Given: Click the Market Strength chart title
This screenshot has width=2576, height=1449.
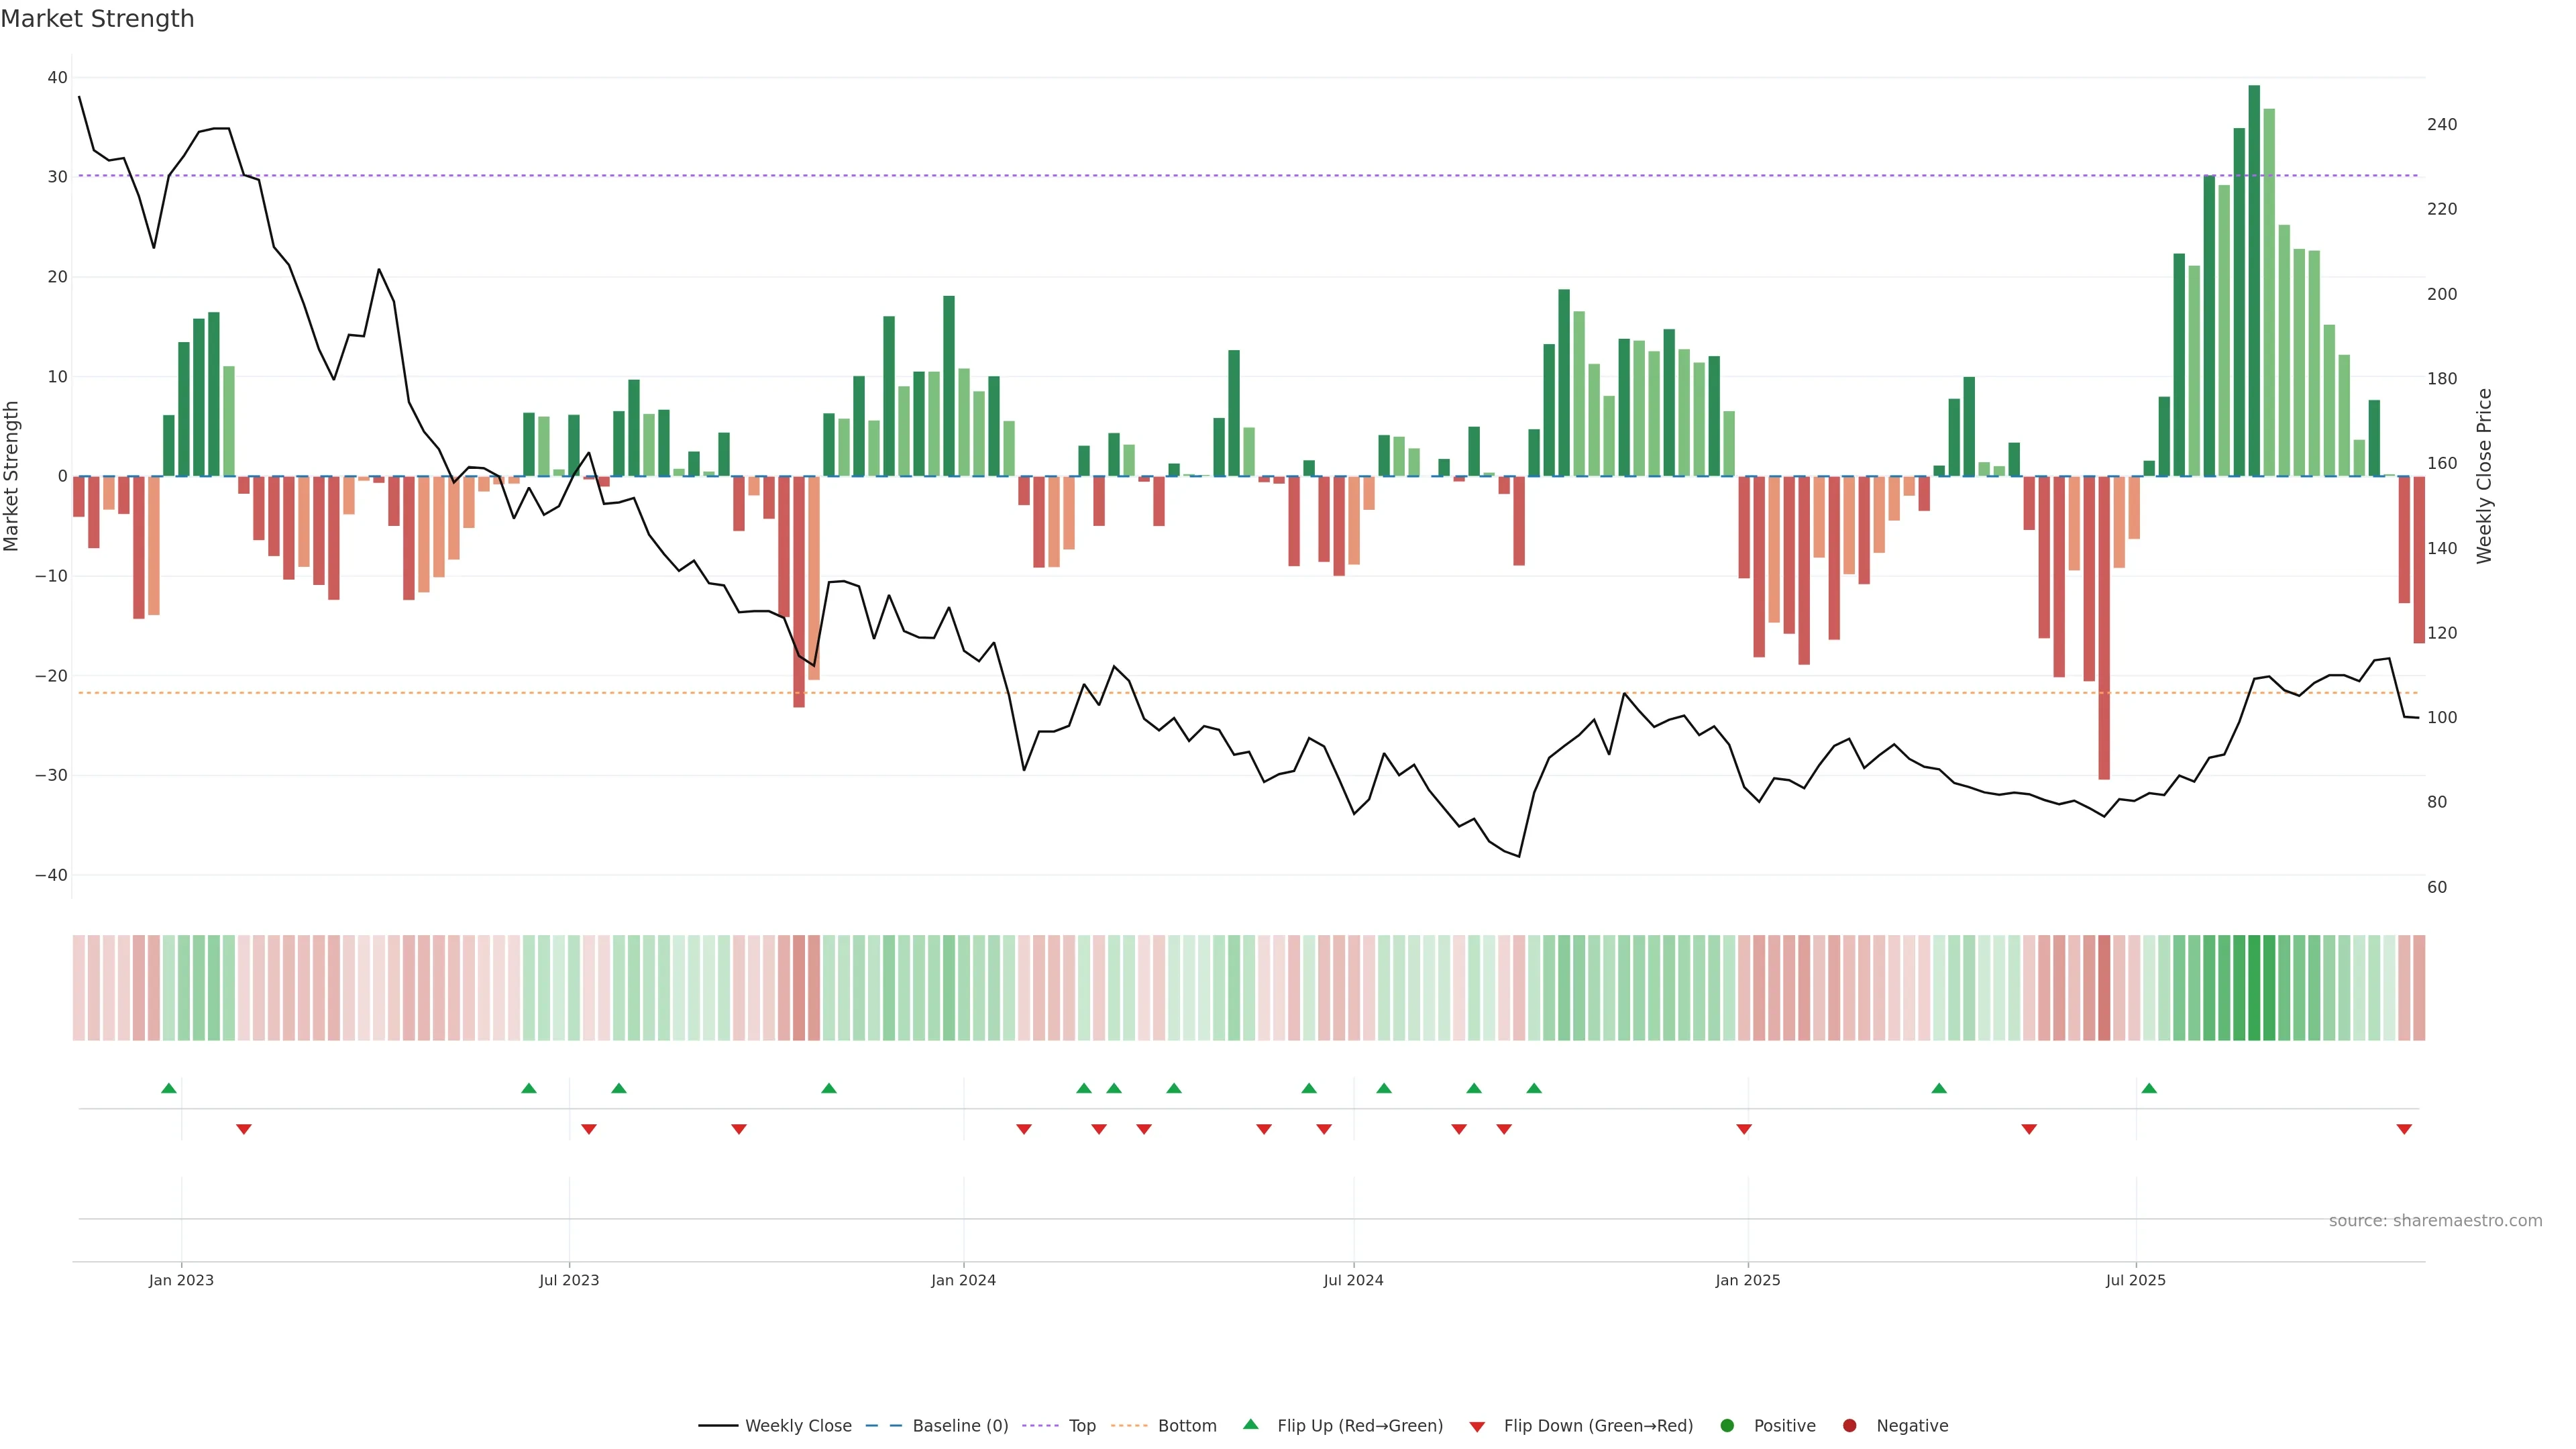Looking at the screenshot, I should click(x=98, y=19).
